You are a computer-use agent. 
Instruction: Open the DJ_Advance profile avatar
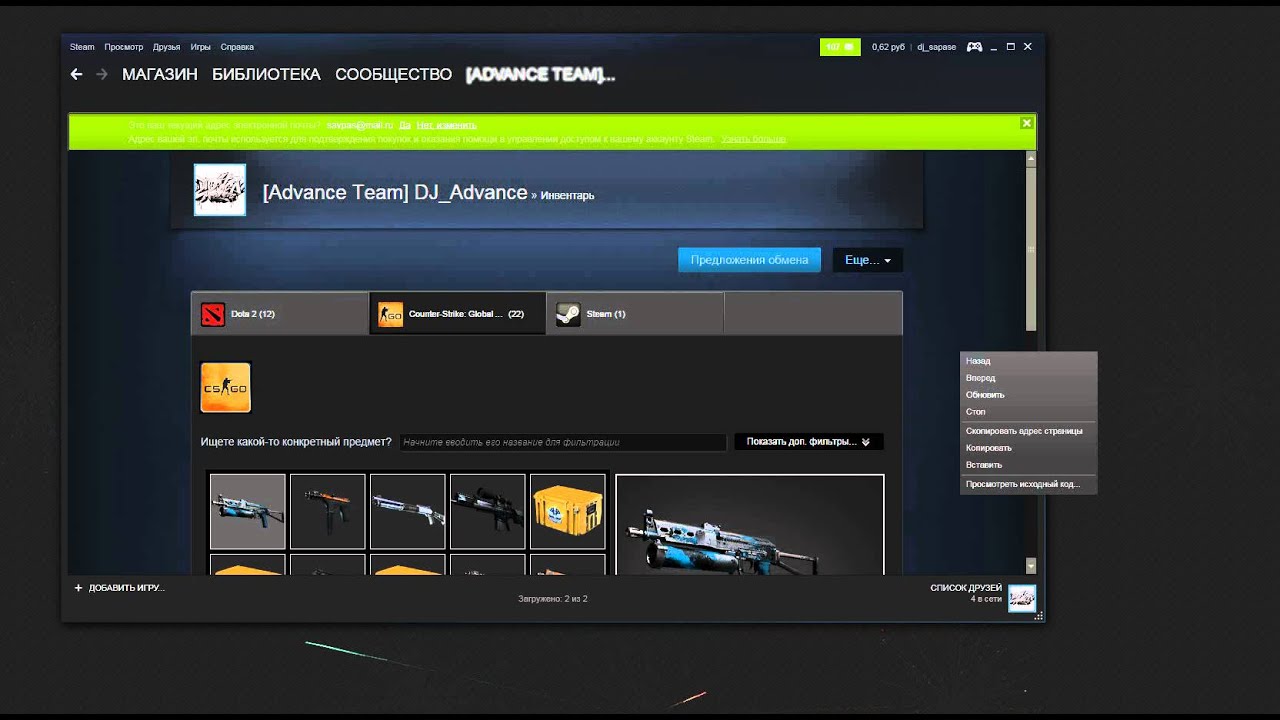[220, 190]
